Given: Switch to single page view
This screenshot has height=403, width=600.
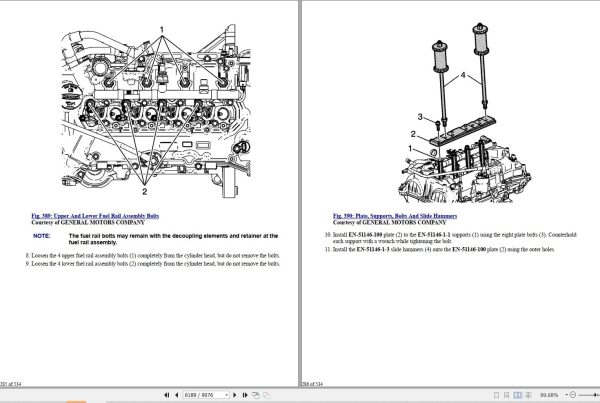Looking at the screenshot, I should (496, 395).
